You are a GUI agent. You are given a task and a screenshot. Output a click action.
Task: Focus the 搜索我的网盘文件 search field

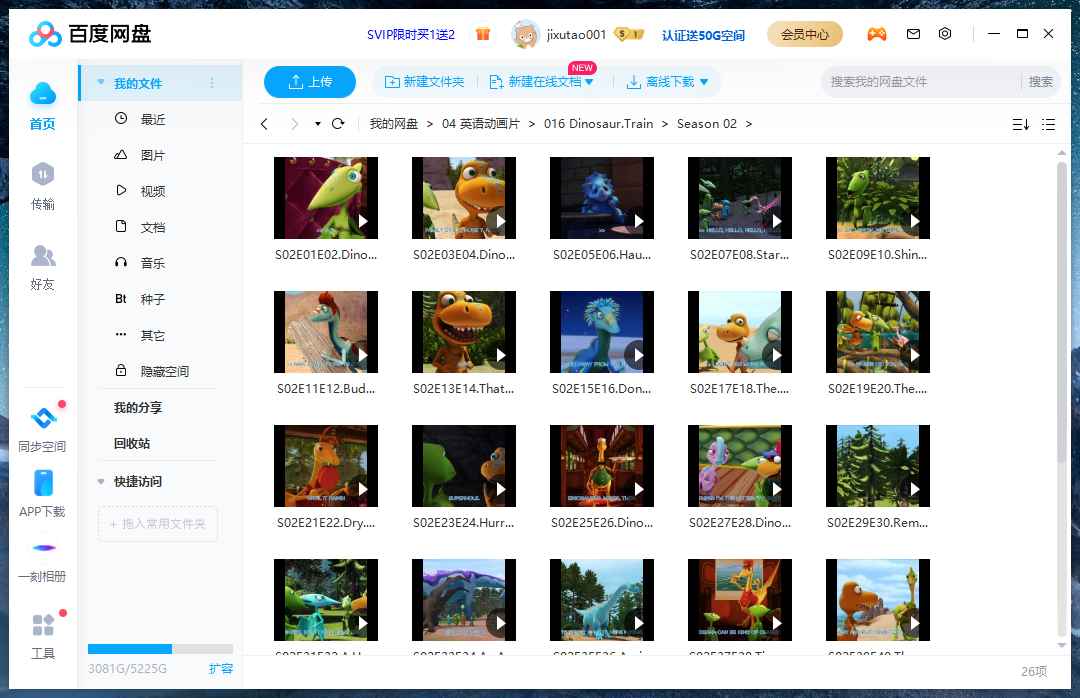pyautogui.click(x=920, y=82)
